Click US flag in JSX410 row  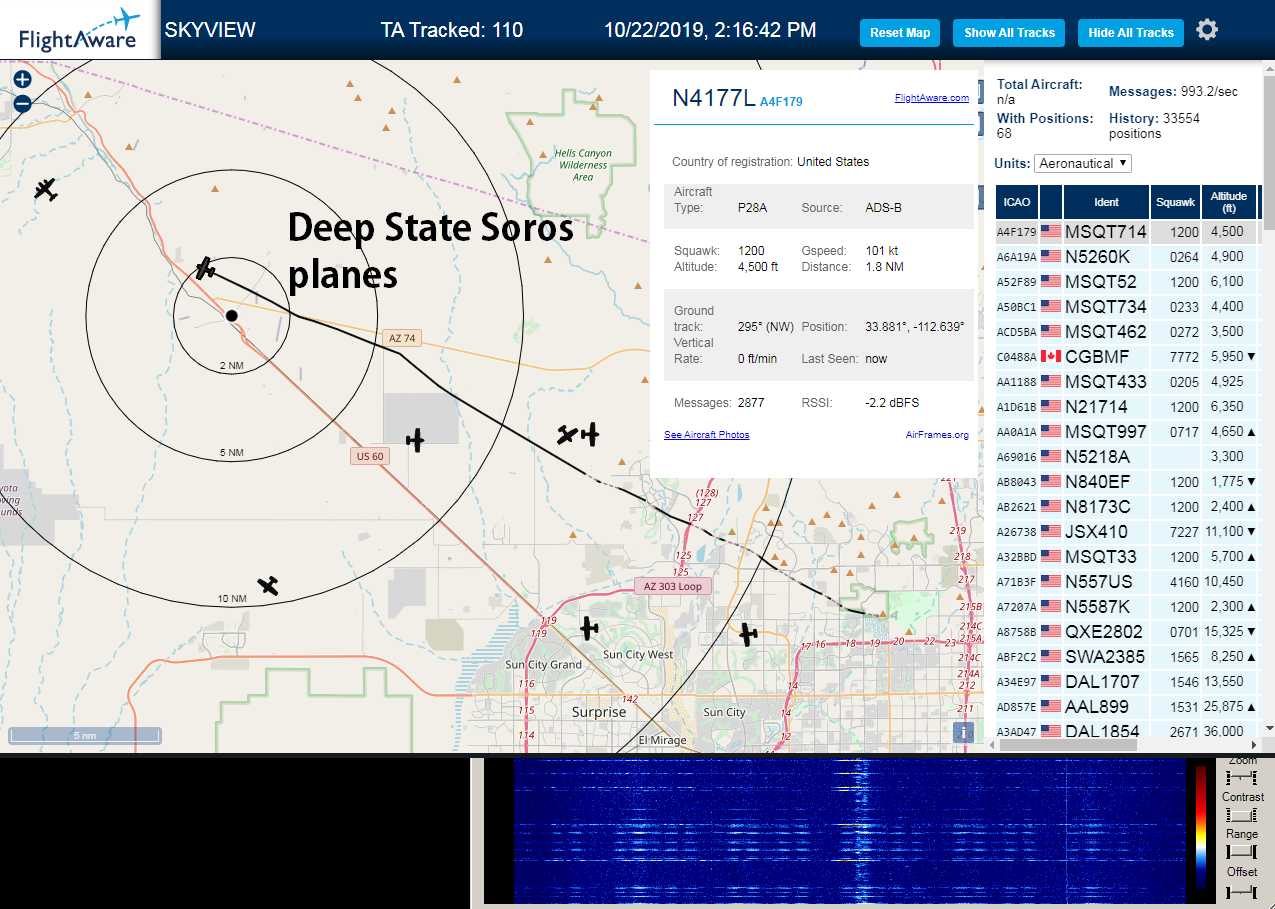pos(1051,532)
